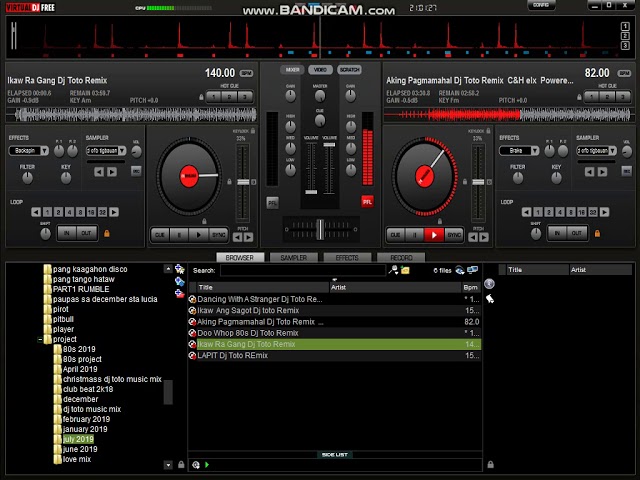Collapse the project folder tree
The width and height of the screenshot is (640, 480).
pos(40,340)
